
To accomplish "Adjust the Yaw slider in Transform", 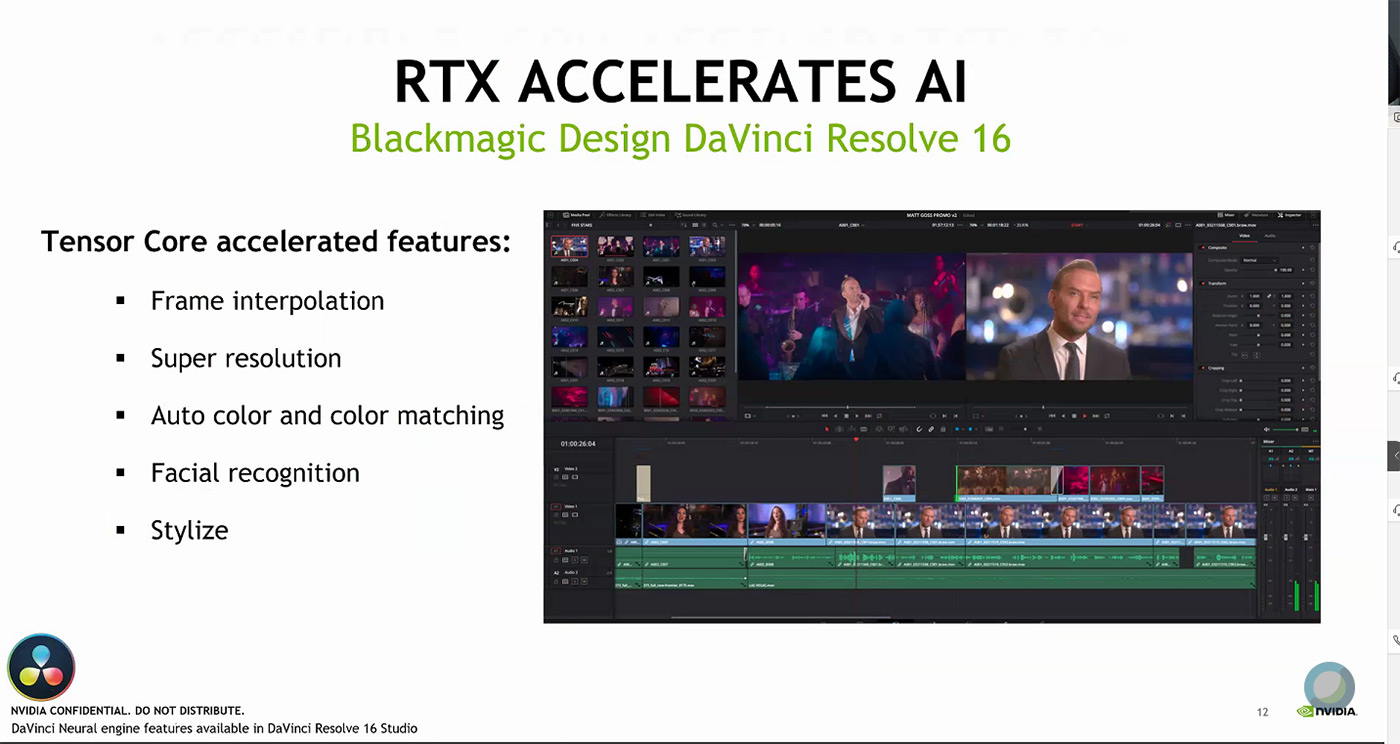I will pos(1258,345).
